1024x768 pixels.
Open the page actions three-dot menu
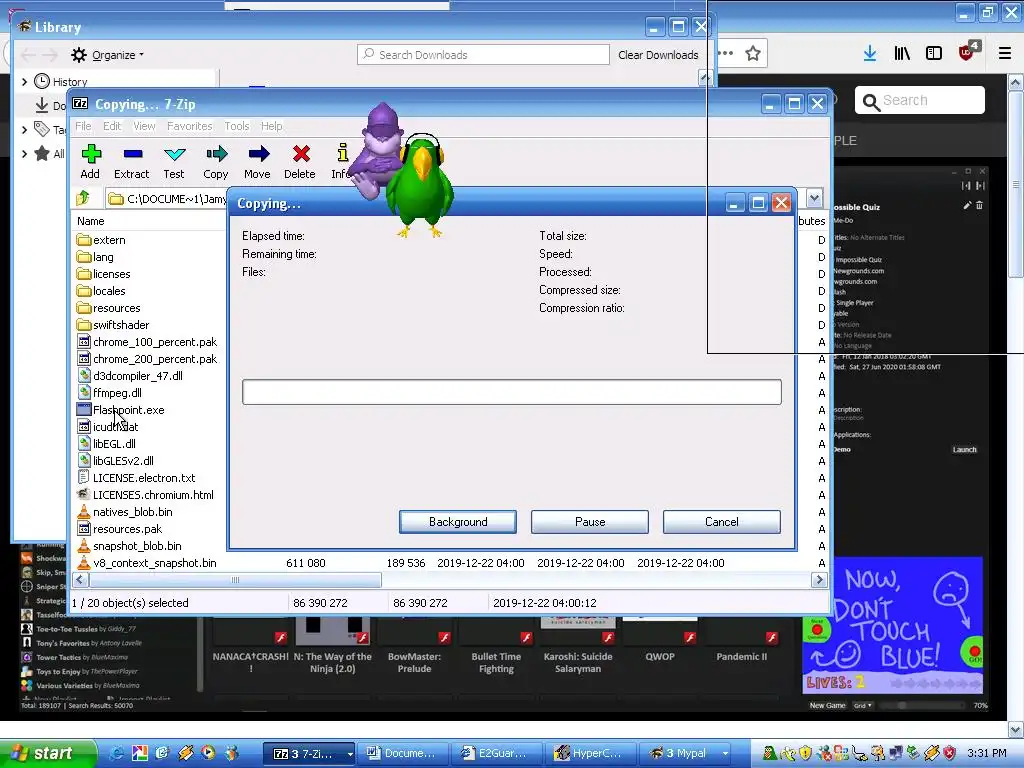click(726, 54)
